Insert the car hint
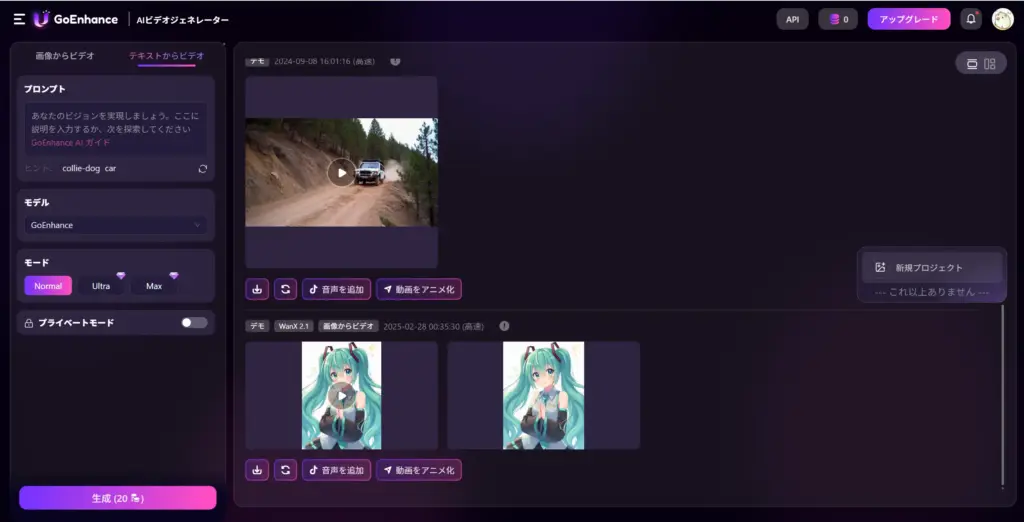Screen dimensions: 1024x522 [110, 169]
